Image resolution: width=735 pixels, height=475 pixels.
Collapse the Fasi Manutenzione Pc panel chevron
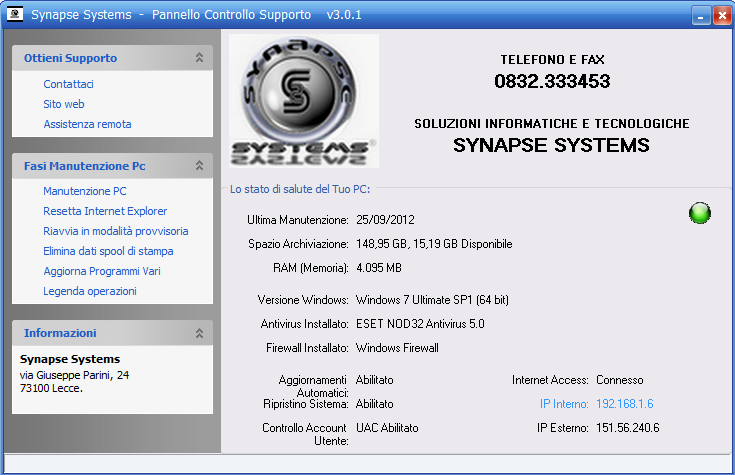tap(199, 166)
